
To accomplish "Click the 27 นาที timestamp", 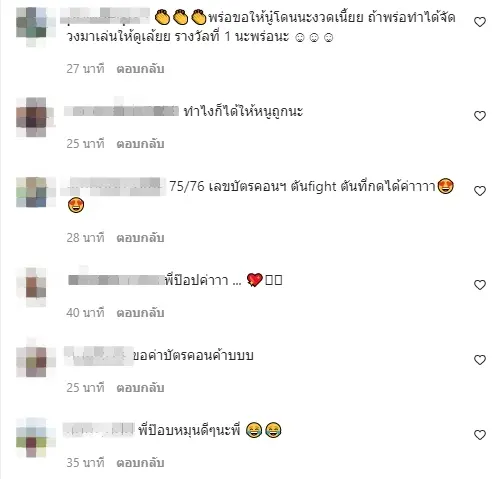I will [85, 69].
